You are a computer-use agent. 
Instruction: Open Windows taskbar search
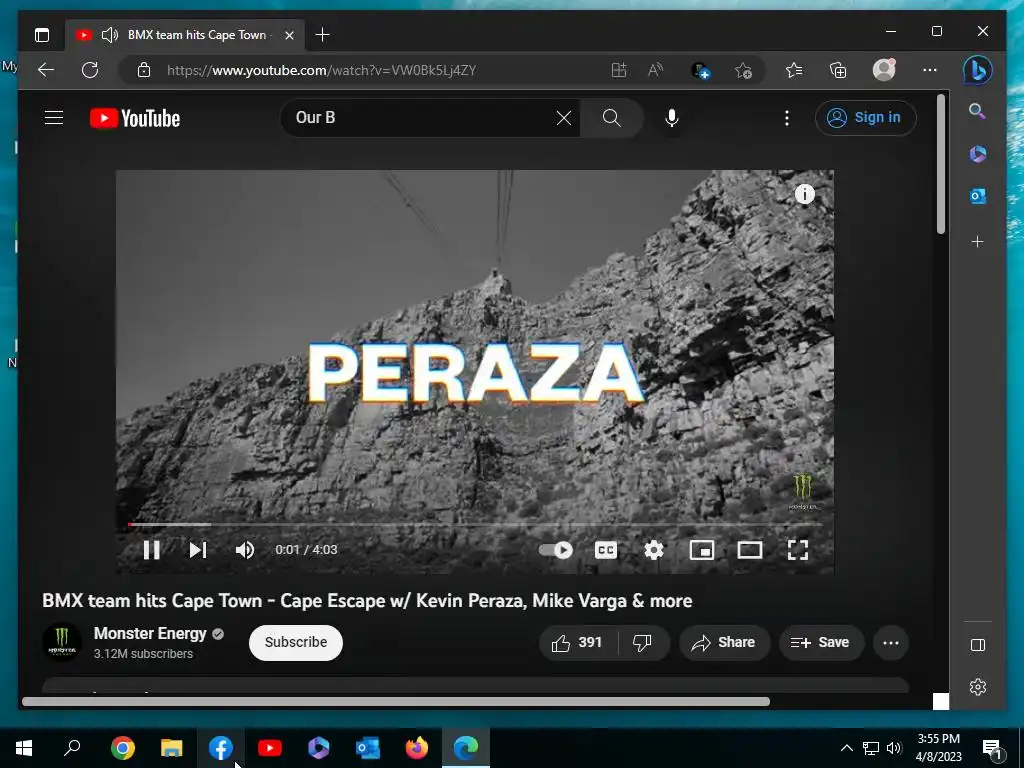pos(72,748)
